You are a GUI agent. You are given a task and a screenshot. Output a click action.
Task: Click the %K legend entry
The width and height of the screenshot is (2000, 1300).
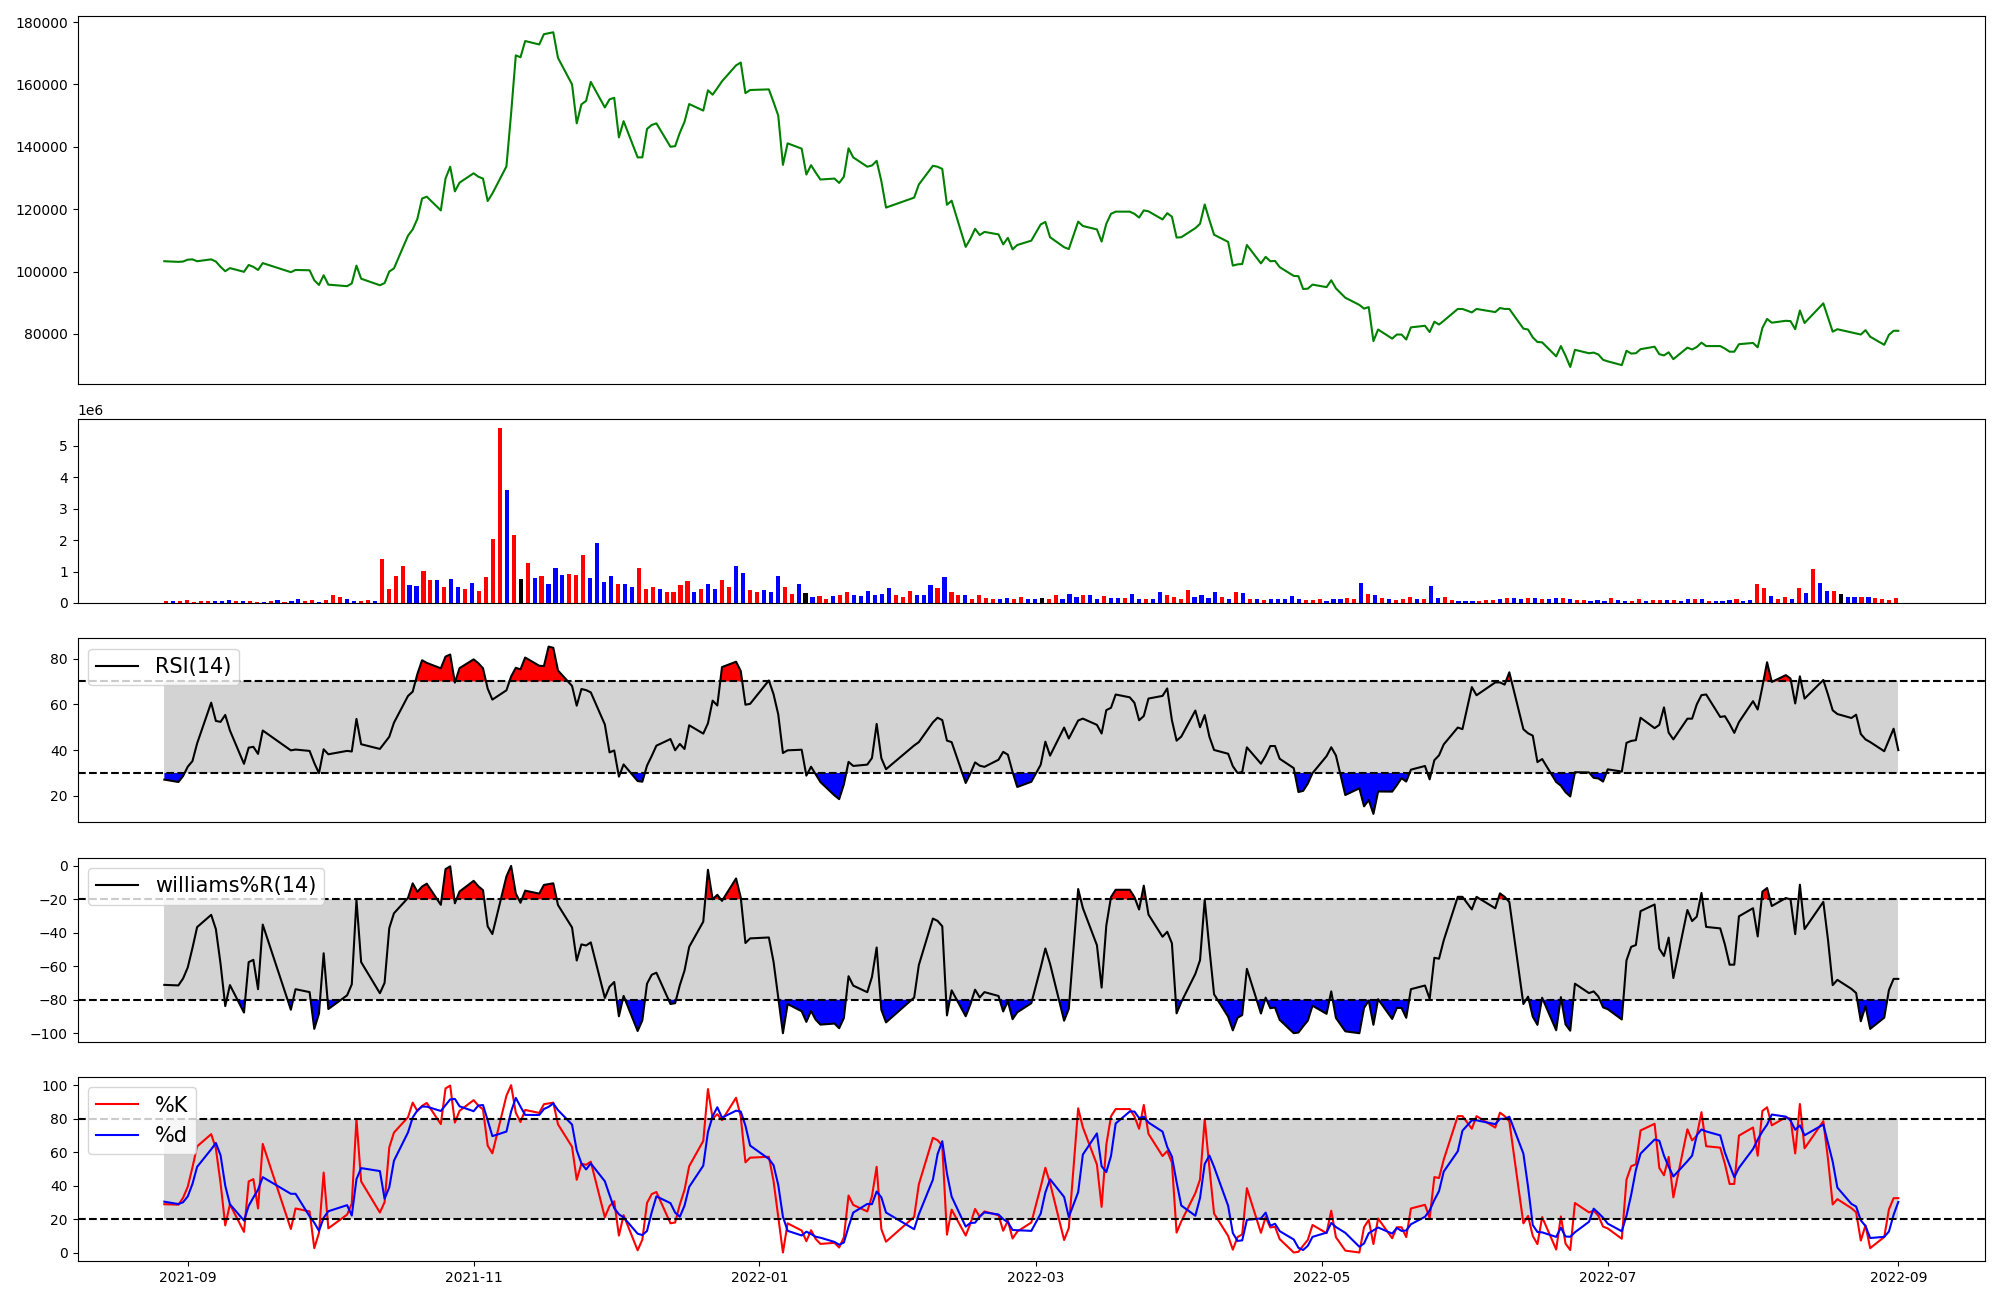171,1105
